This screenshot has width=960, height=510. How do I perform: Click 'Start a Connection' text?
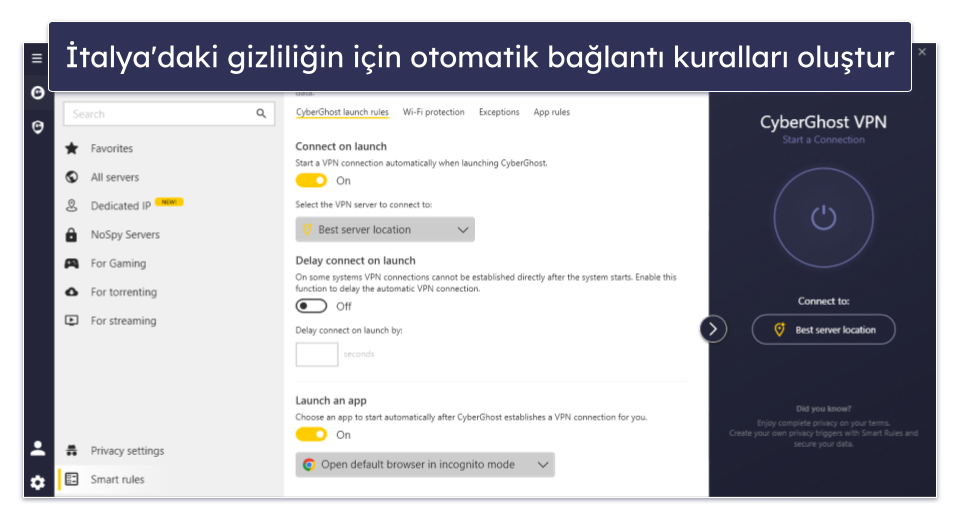point(823,140)
